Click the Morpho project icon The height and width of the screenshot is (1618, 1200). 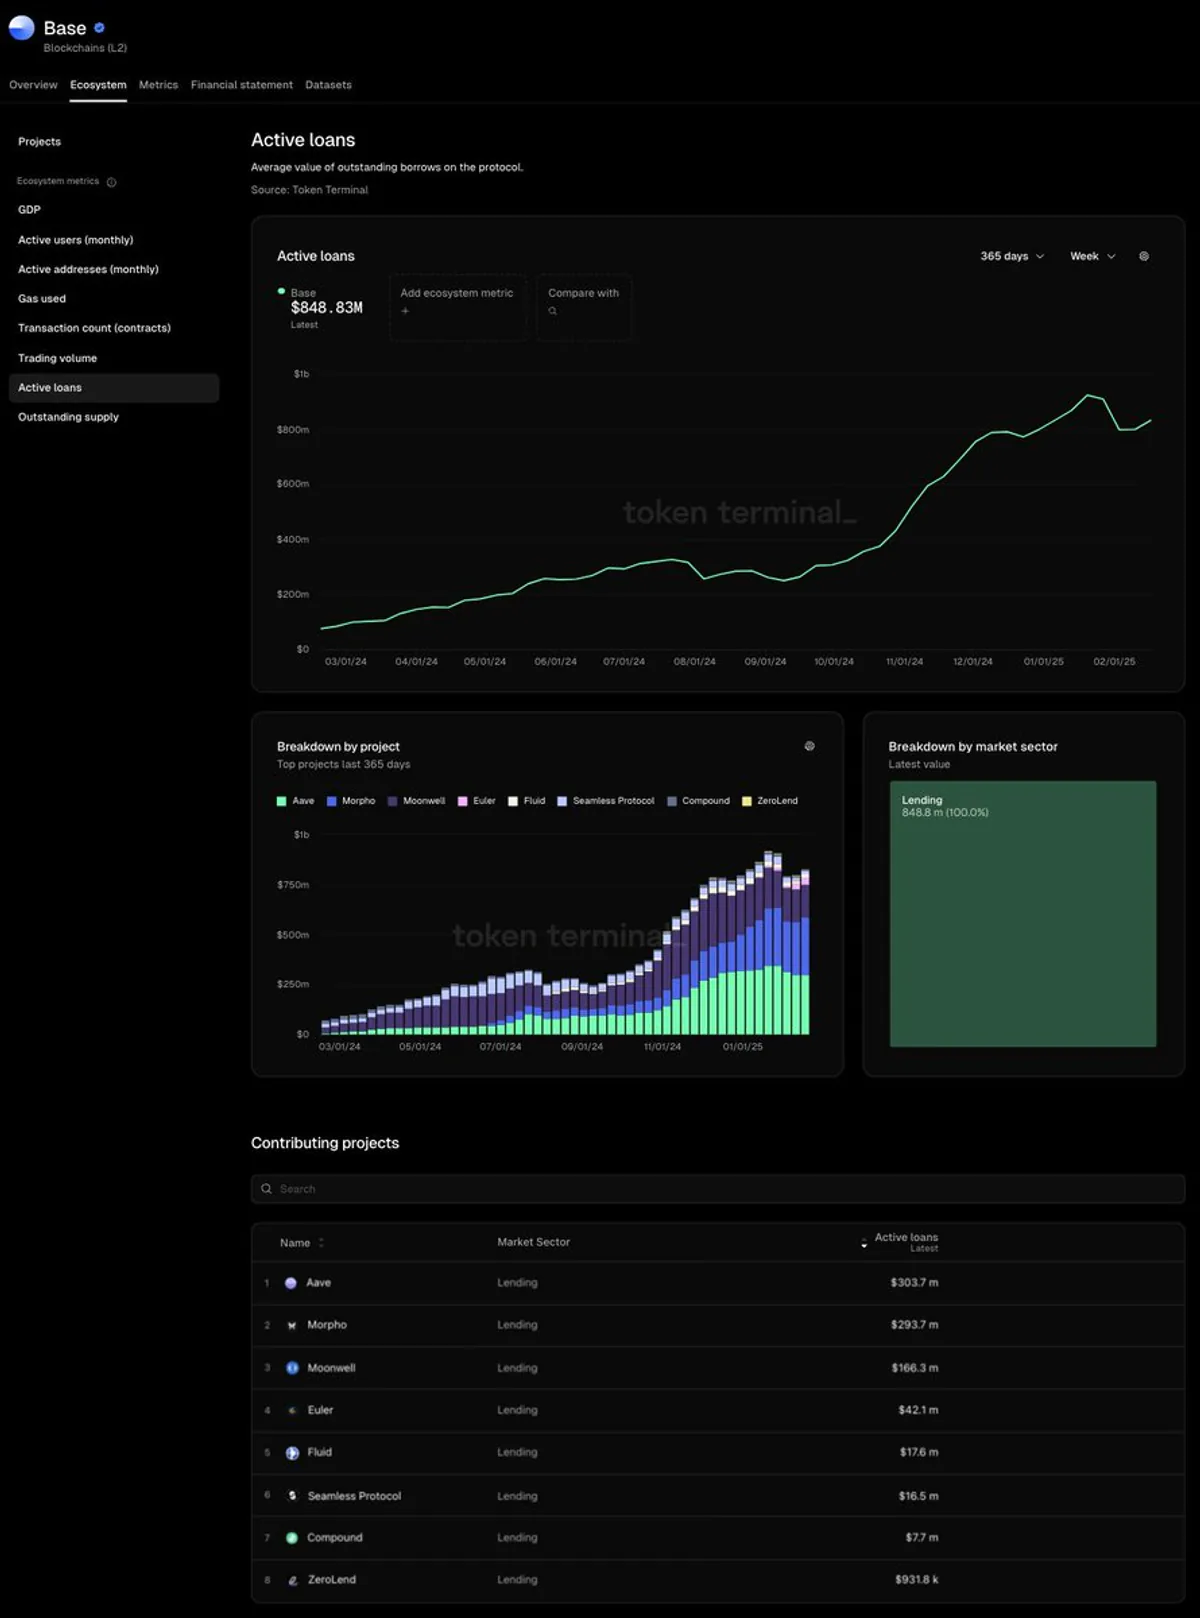point(292,1325)
